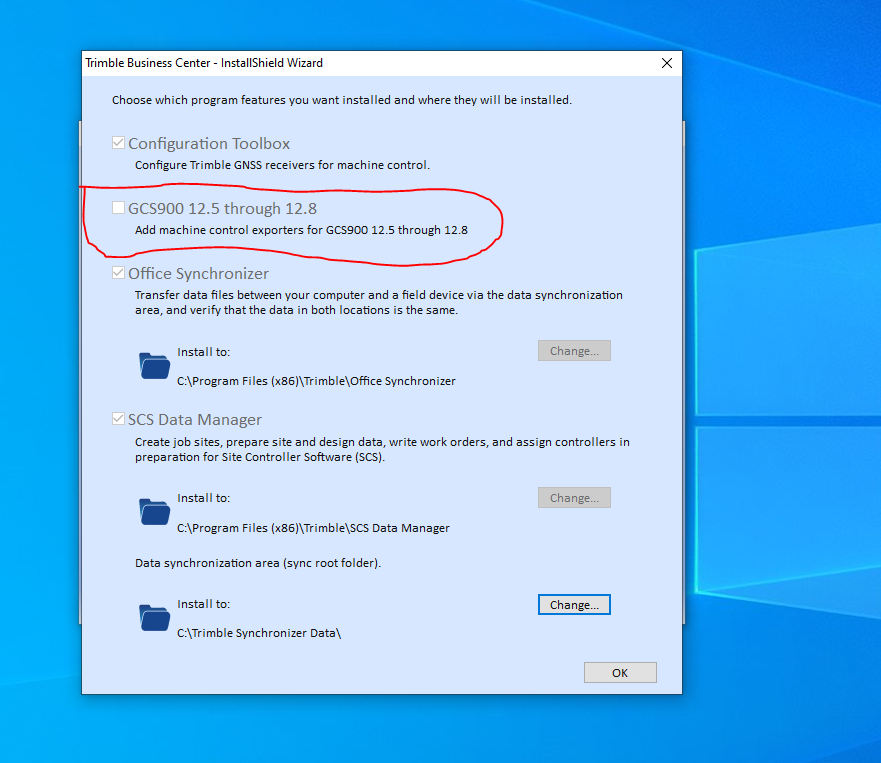The image size is (881, 763).
Task: Click 'Add machine control exporters' description
Action: (x=301, y=230)
